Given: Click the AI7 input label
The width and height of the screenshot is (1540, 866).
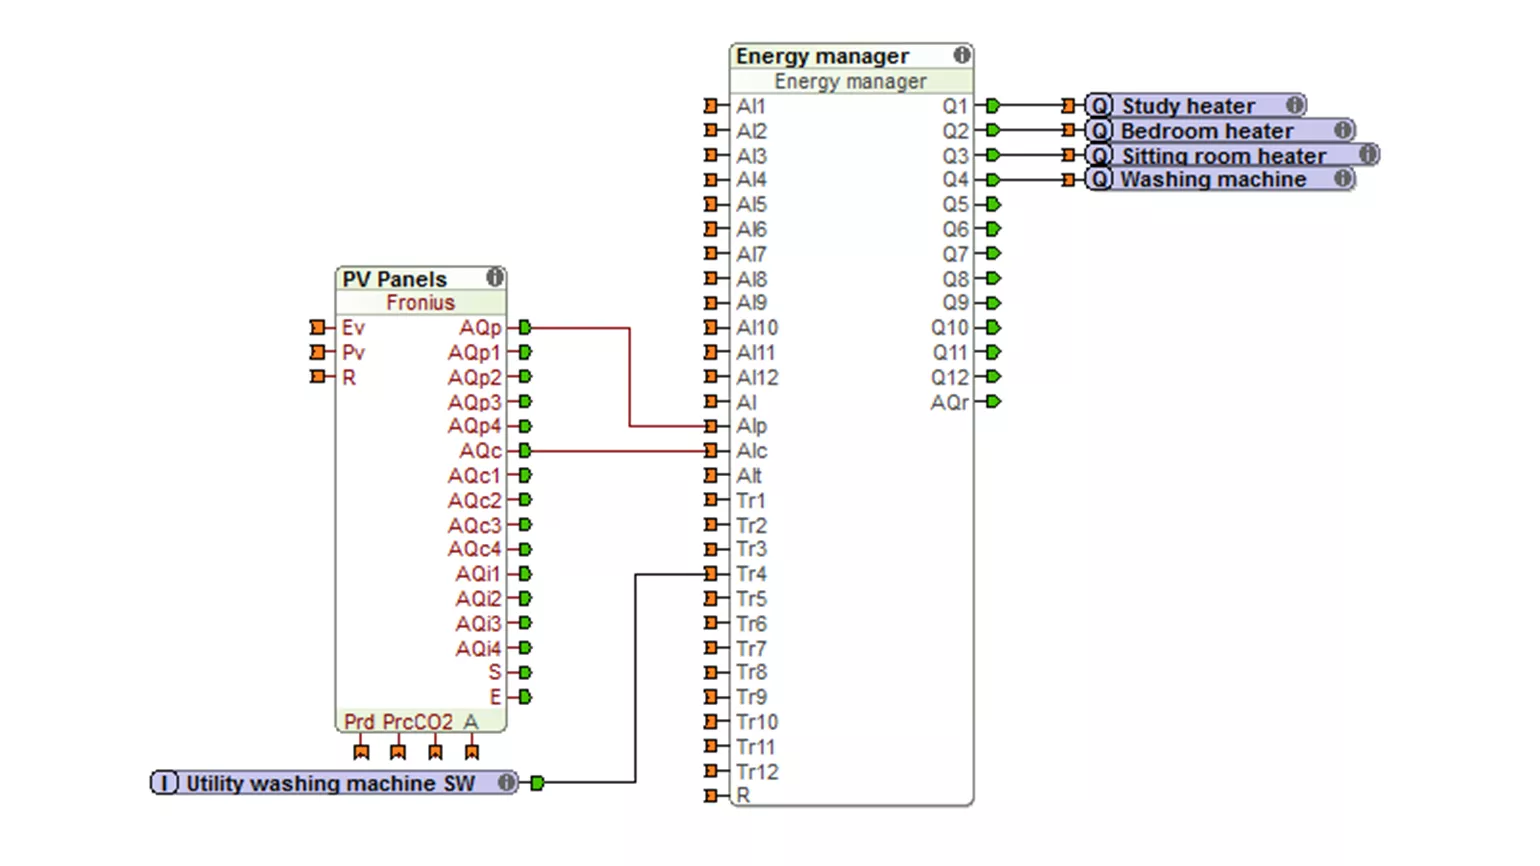Looking at the screenshot, I should click(x=751, y=254).
